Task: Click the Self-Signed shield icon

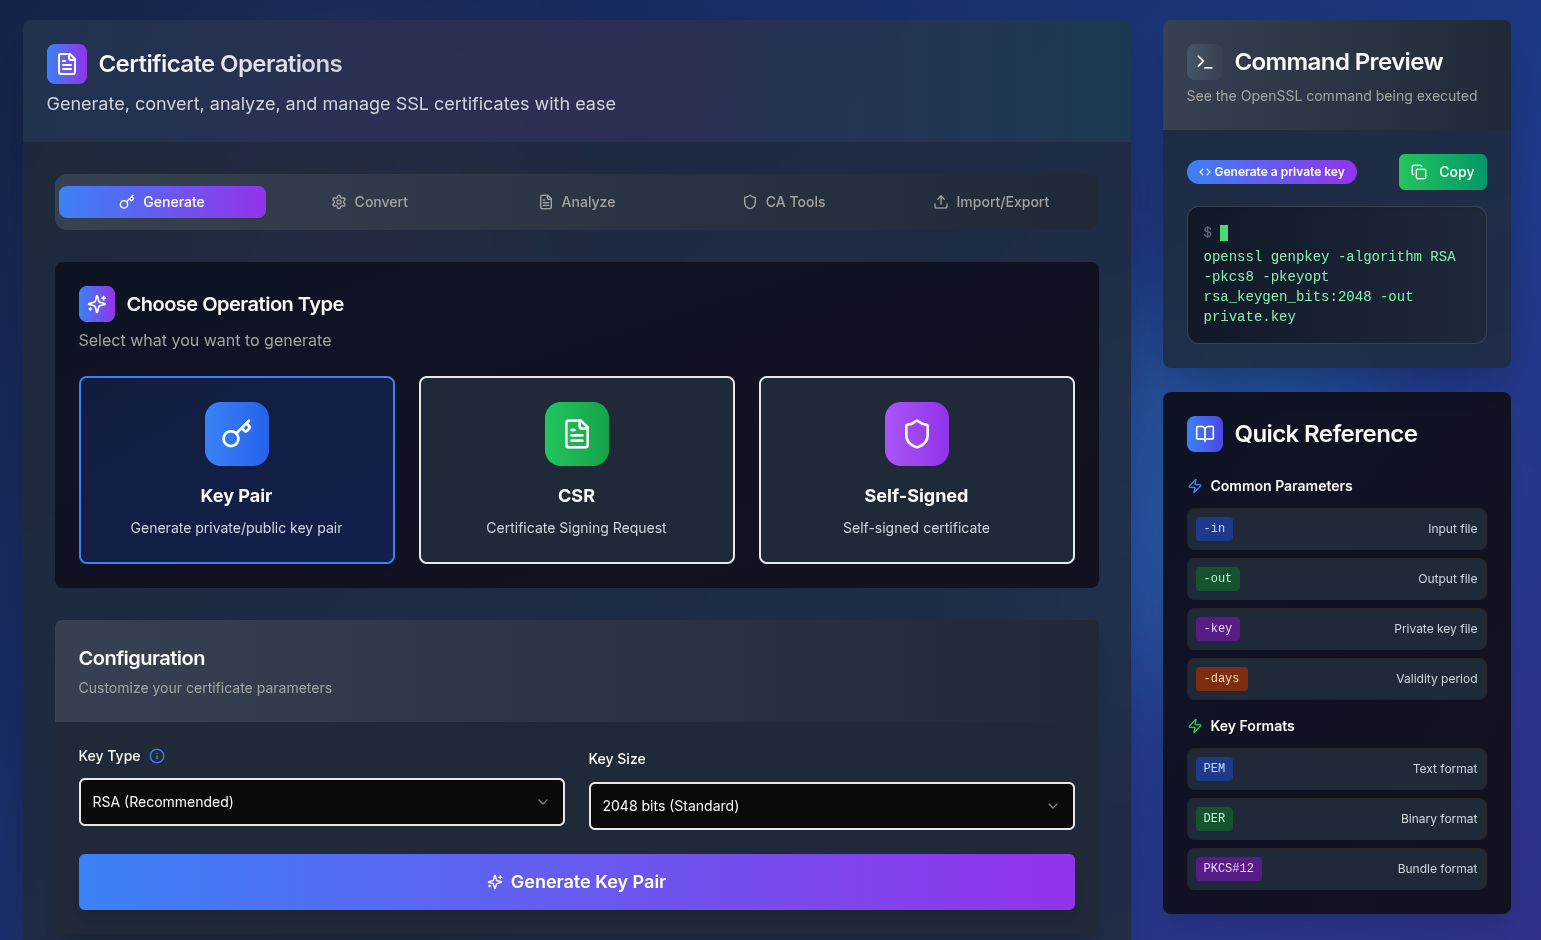Action: point(916,434)
